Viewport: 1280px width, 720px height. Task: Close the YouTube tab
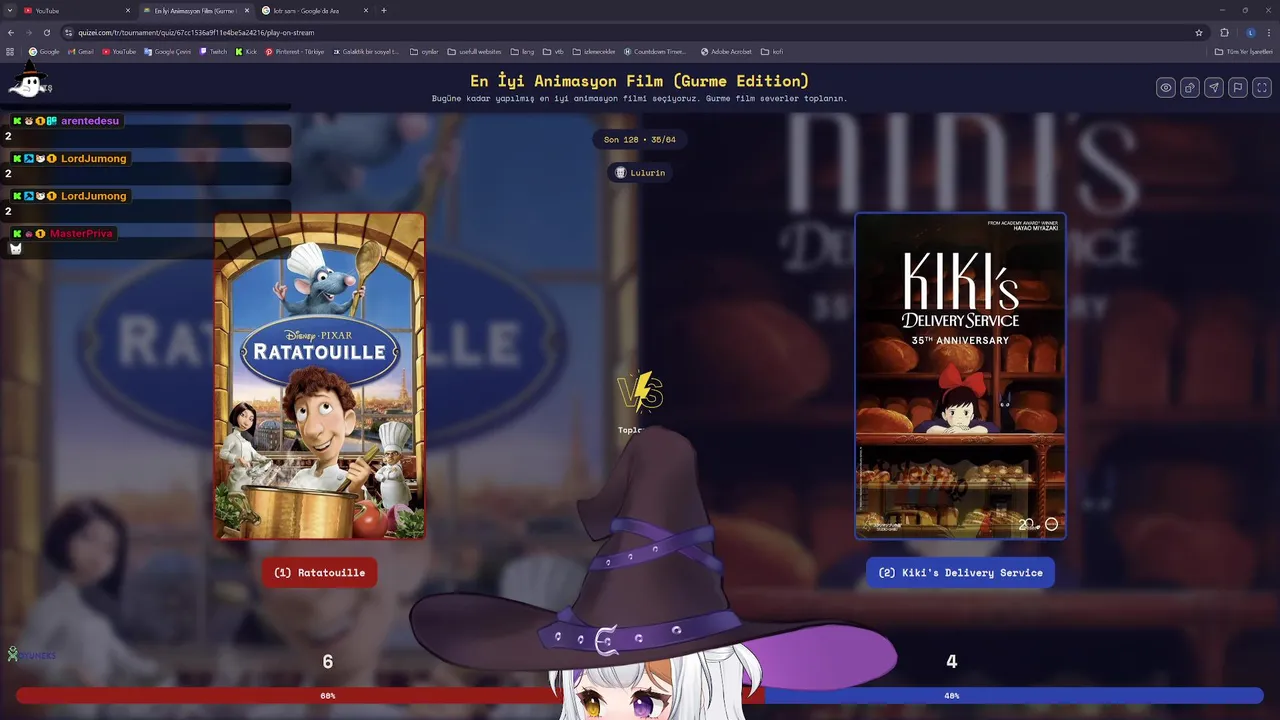pos(128,10)
